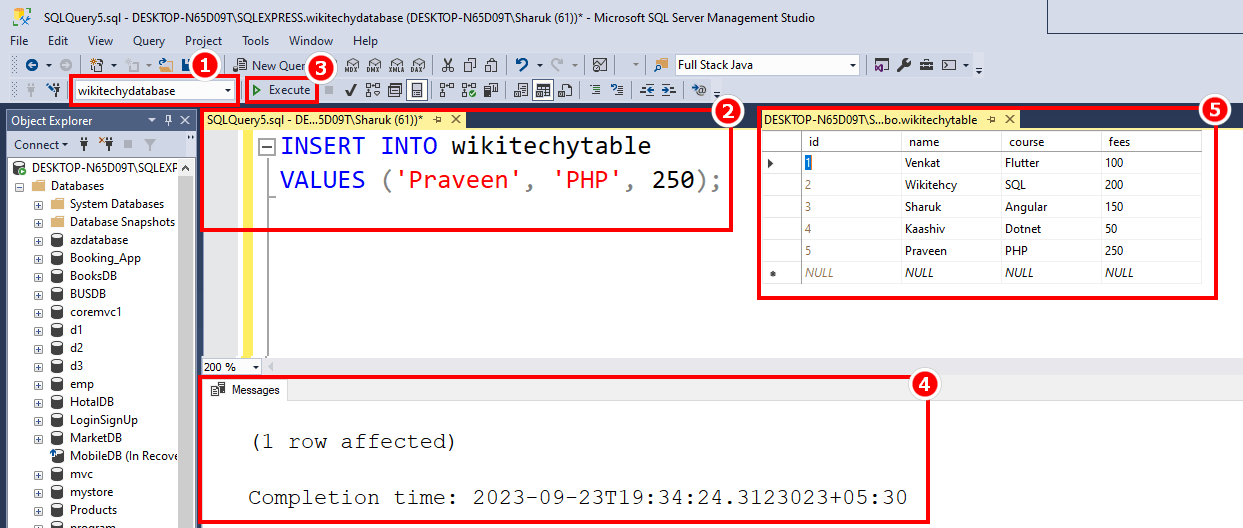Click the Cut scissors icon
Image resolution: width=1243 pixels, height=528 pixels.
coord(448,65)
